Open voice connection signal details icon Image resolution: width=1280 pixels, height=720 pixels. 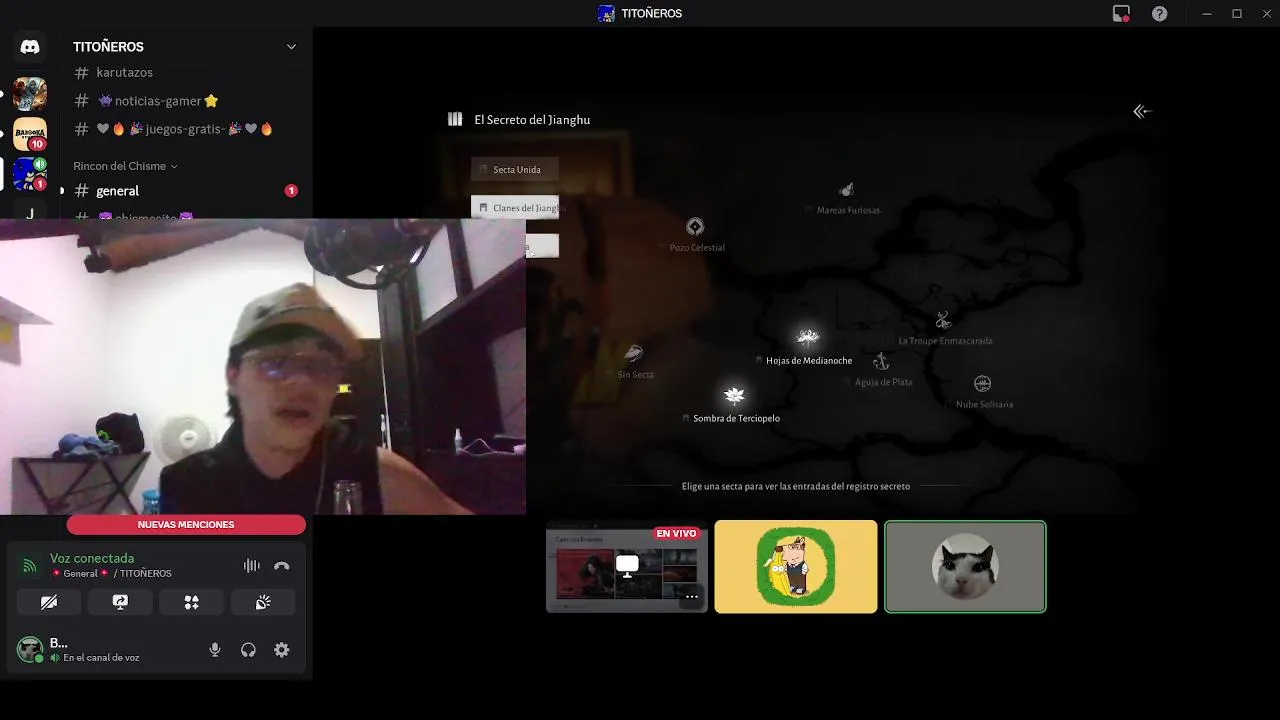point(30,566)
